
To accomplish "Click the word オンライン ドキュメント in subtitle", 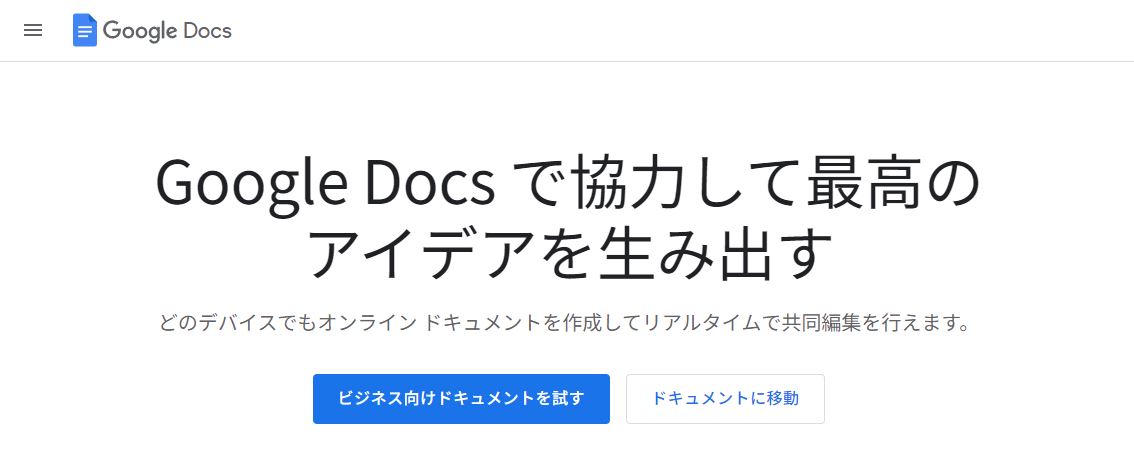I will tap(429, 323).
